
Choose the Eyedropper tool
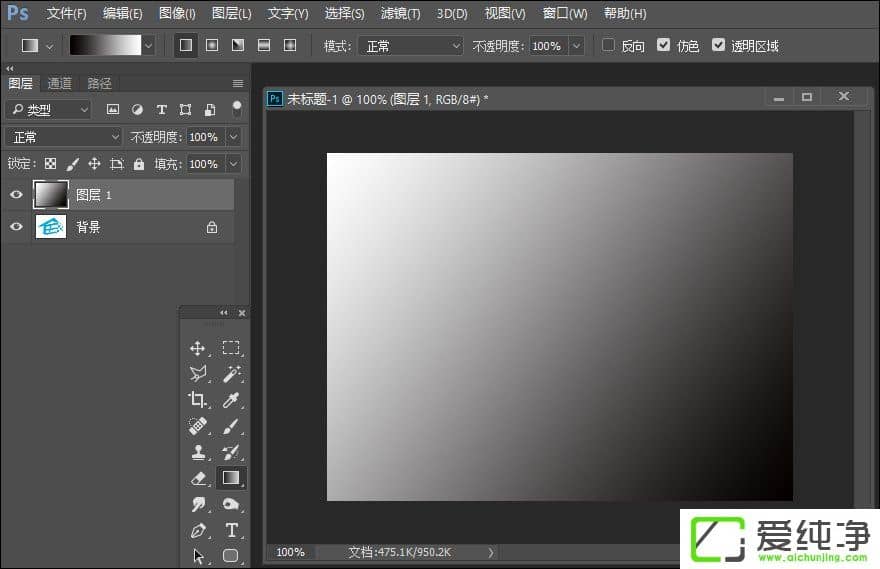click(231, 400)
